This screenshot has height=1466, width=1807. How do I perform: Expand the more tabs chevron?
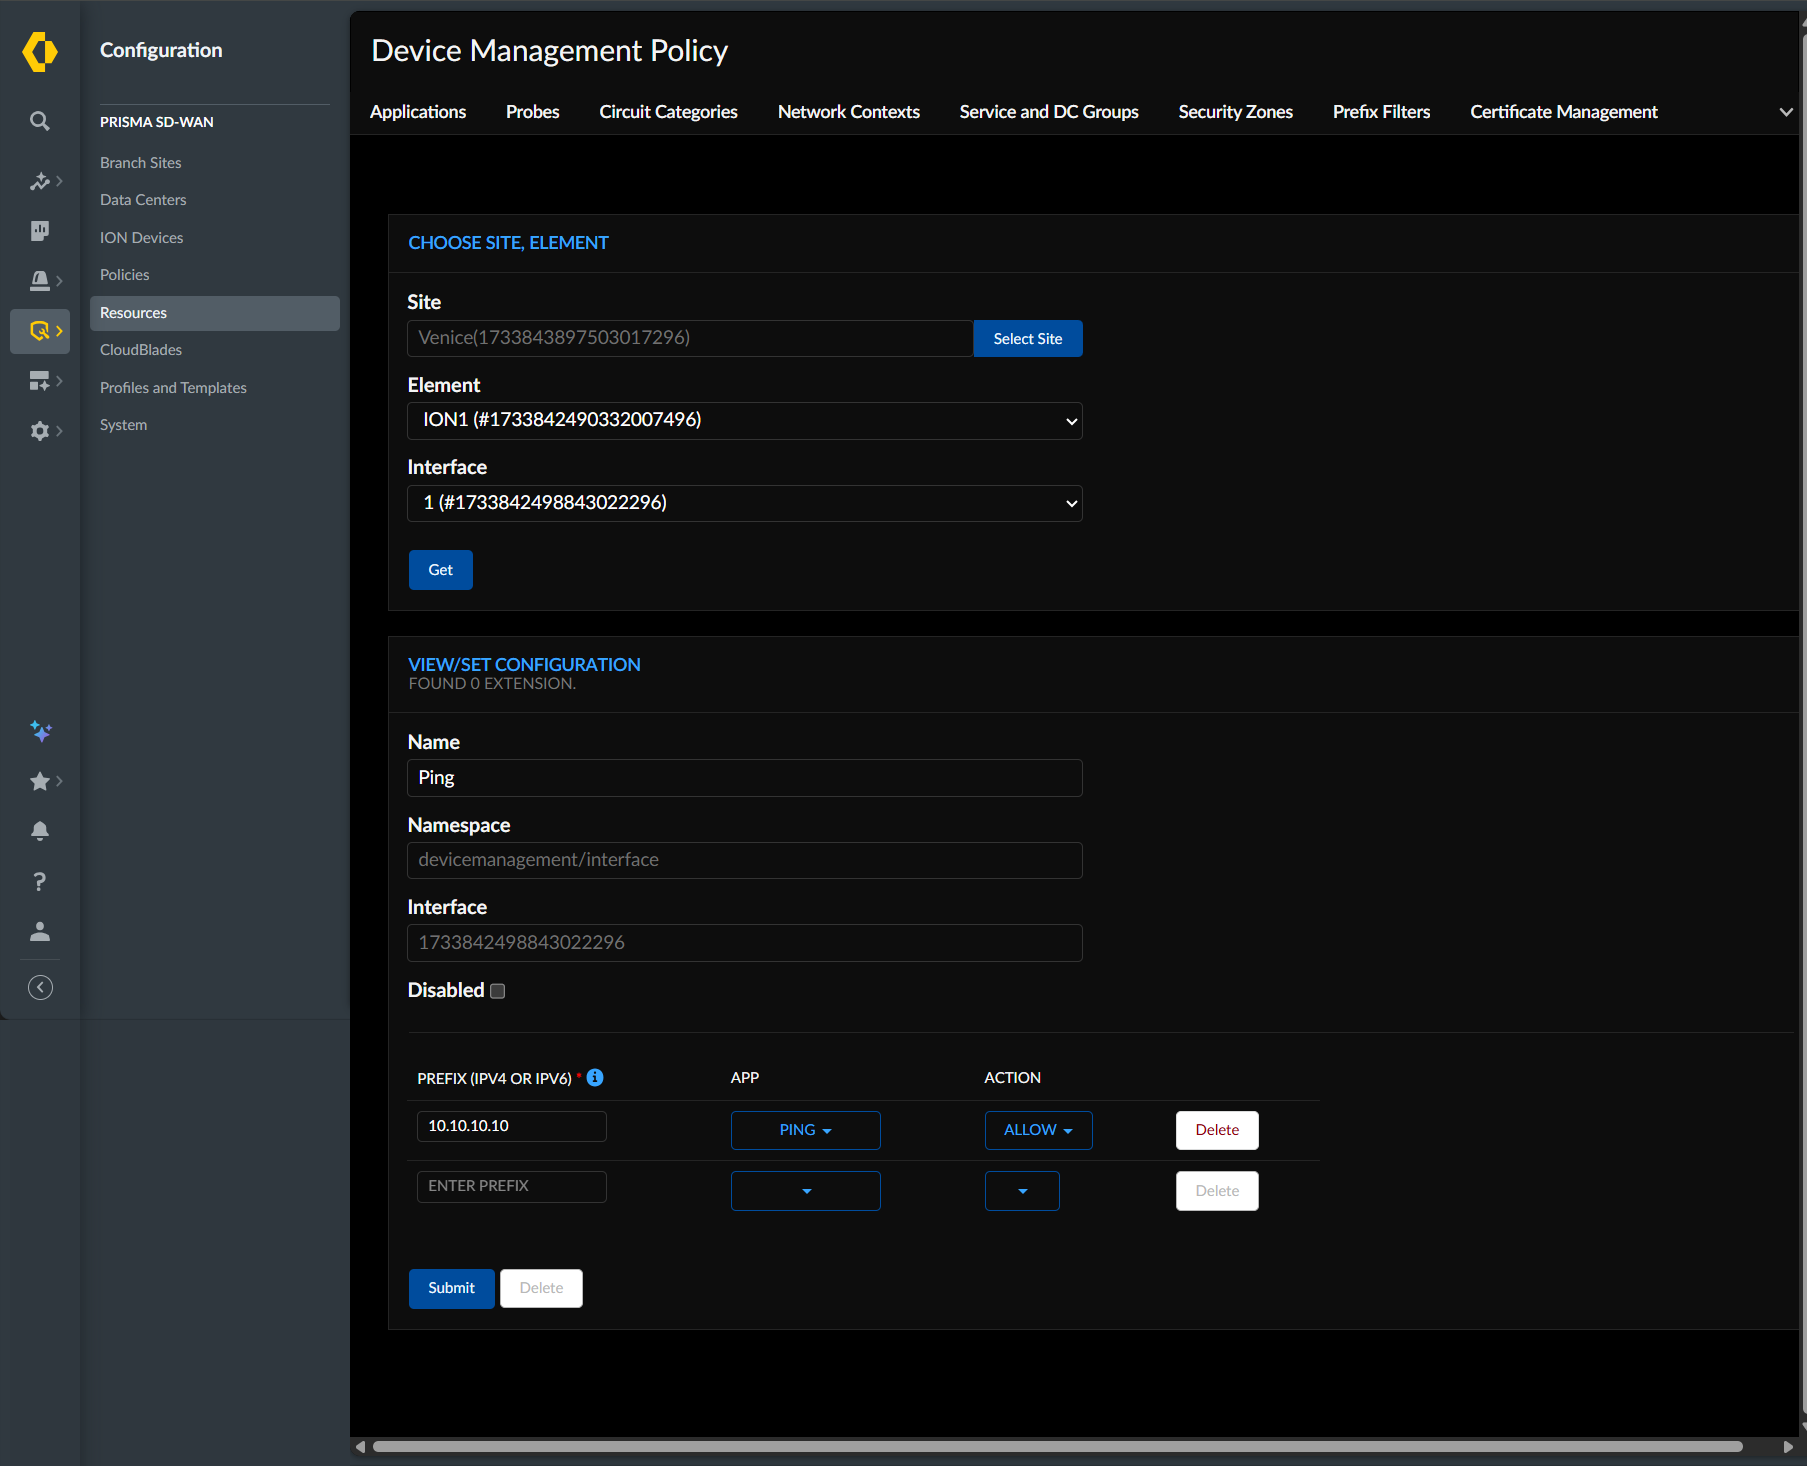pyautogui.click(x=1785, y=112)
